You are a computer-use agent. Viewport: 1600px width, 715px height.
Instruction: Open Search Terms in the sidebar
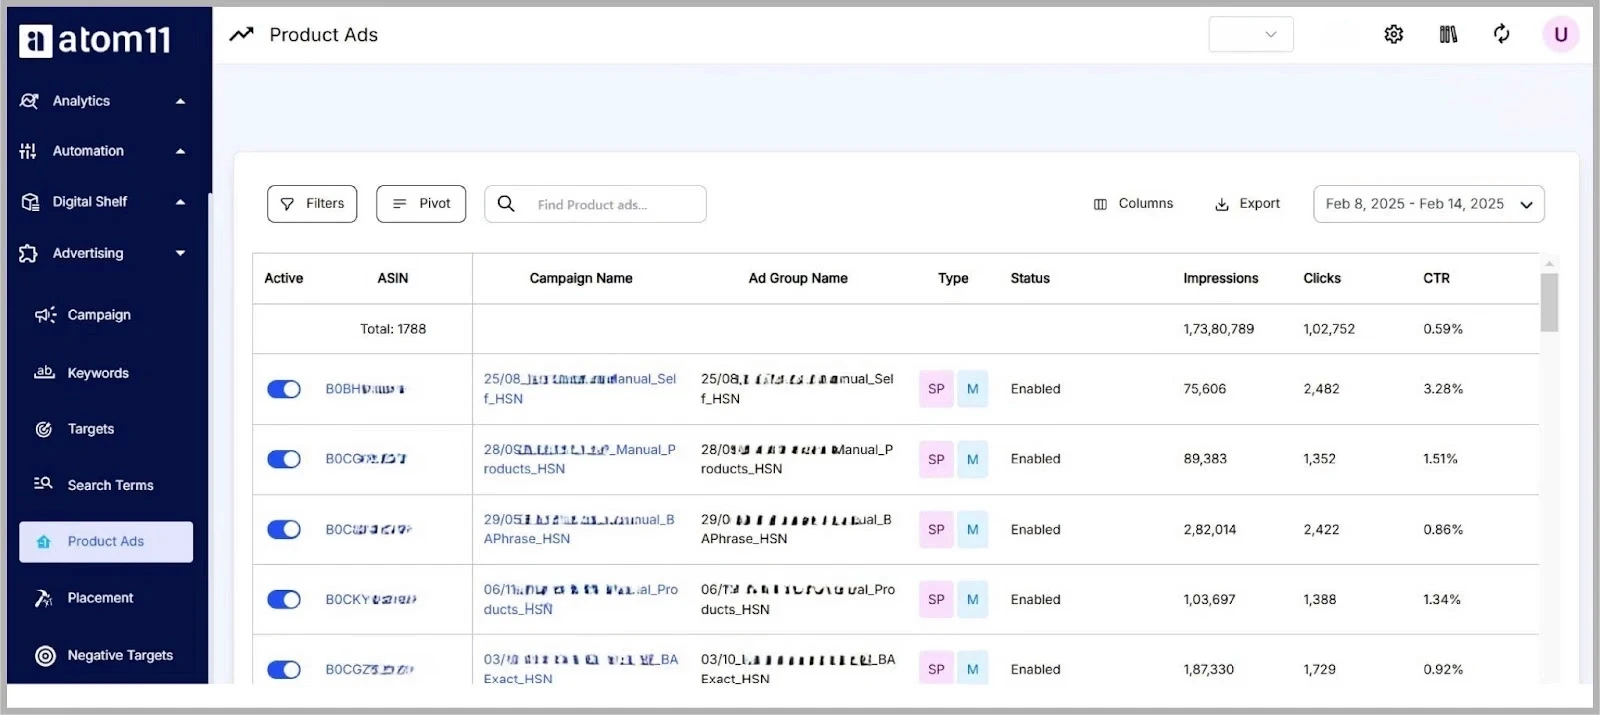tap(110, 486)
